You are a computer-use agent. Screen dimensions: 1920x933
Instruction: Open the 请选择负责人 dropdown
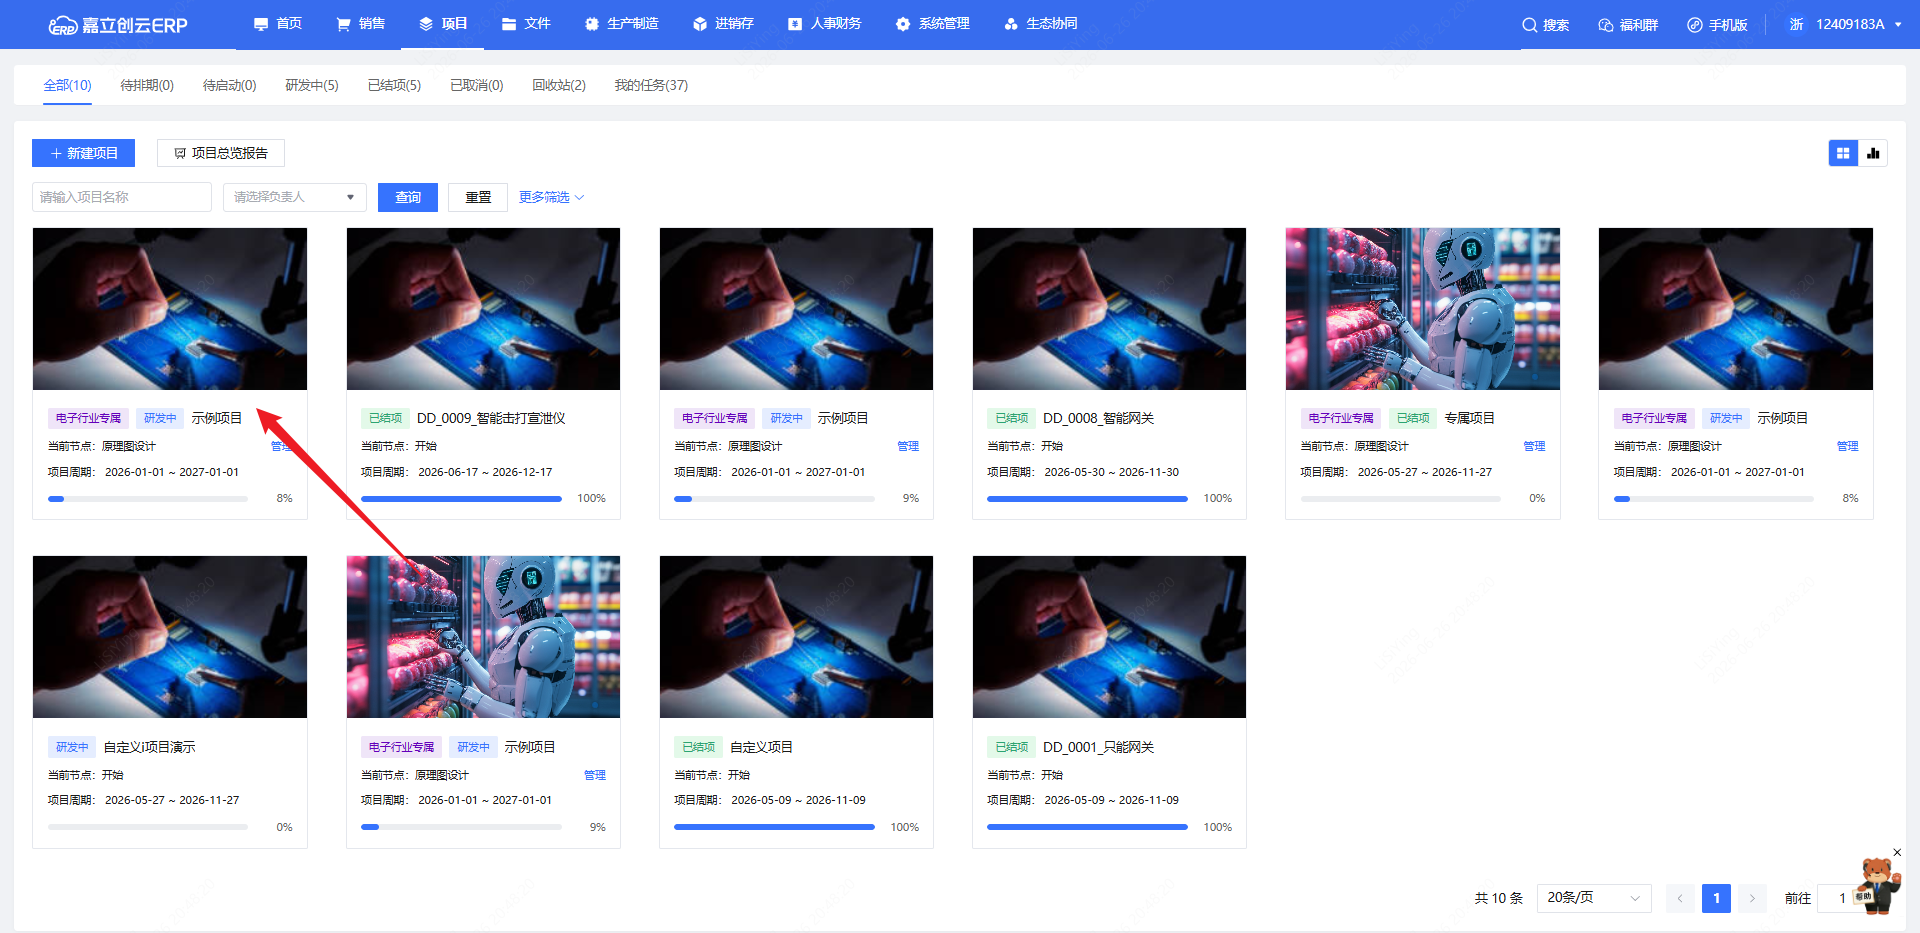coord(295,197)
